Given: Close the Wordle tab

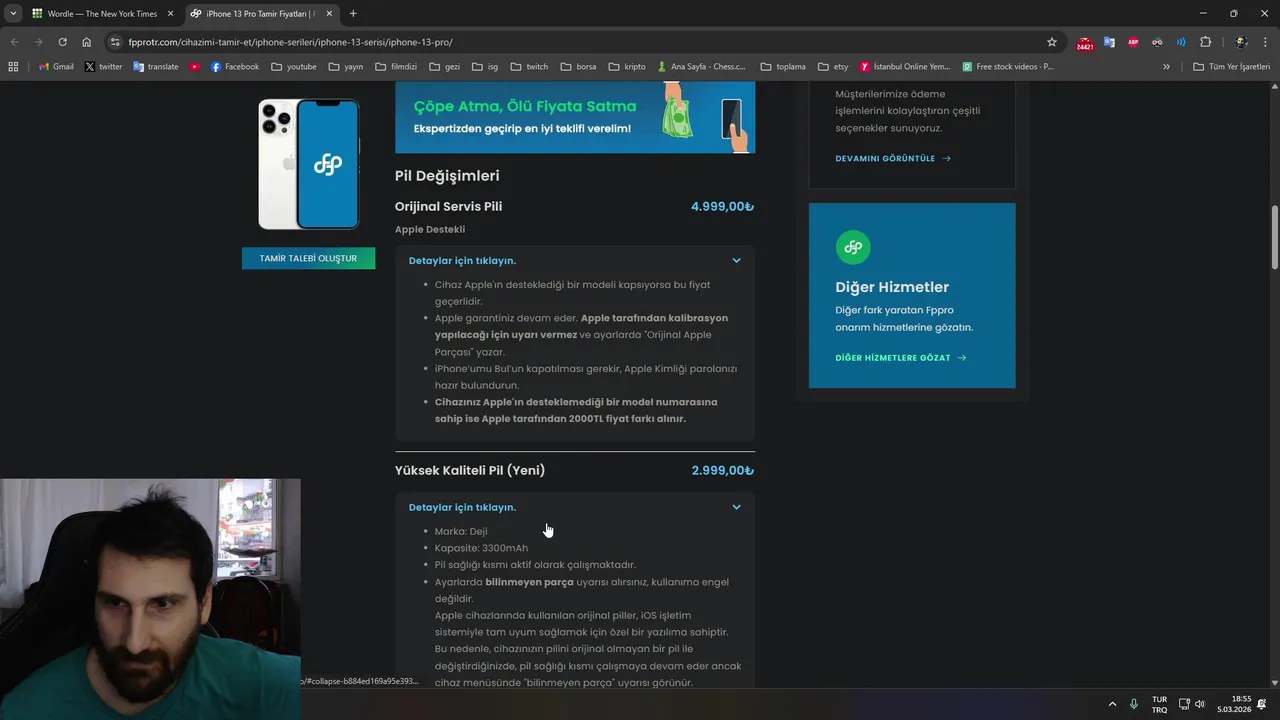Looking at the screenshot, I should [x=169, y=14].
